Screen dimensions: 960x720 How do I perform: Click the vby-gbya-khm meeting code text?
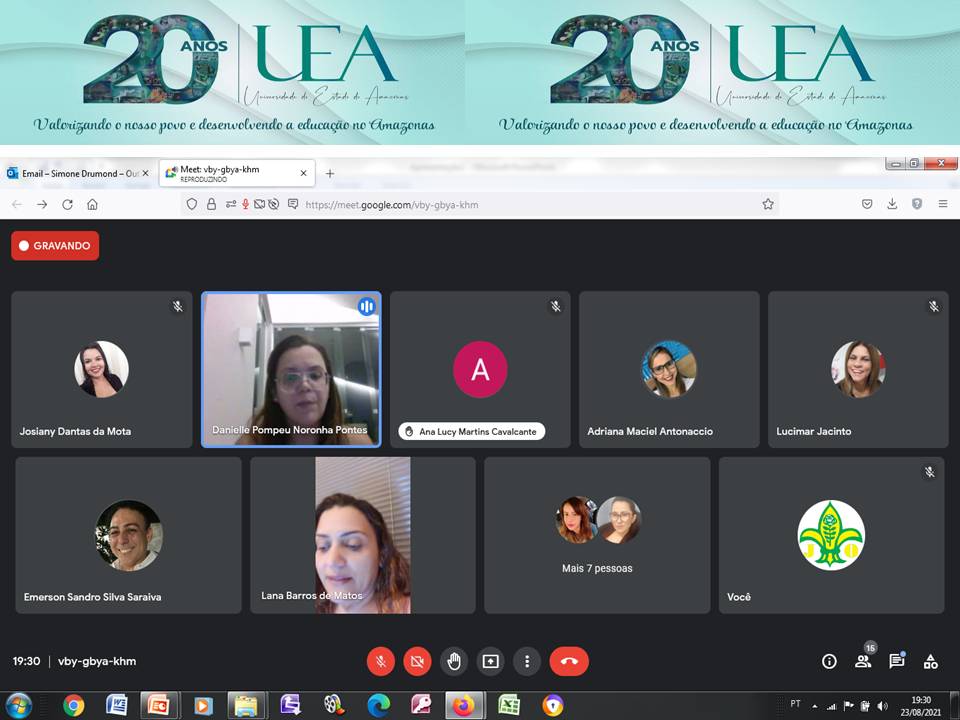click(x=97, y=661)
